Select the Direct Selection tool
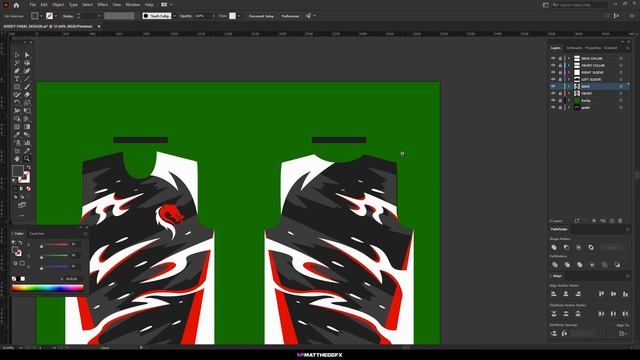This screenshot has height=360, width=640. coord(27,55)
